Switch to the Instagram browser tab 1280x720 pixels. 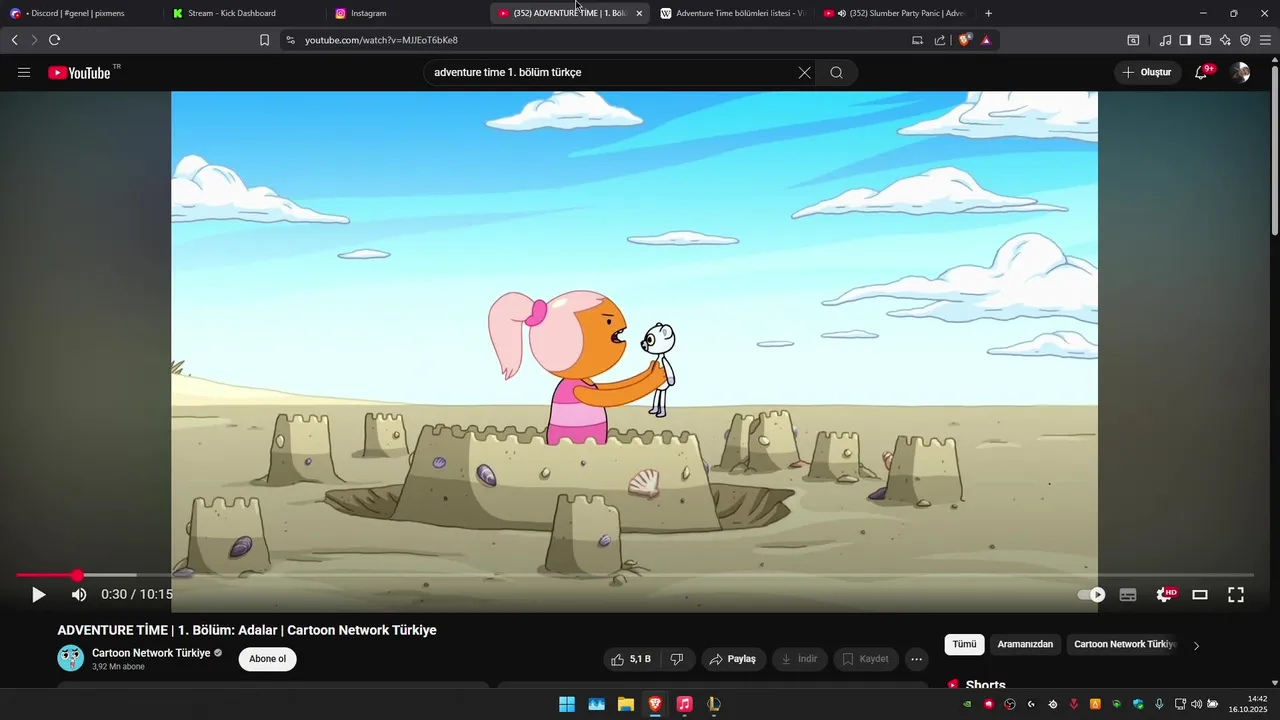tap(405, 13)
